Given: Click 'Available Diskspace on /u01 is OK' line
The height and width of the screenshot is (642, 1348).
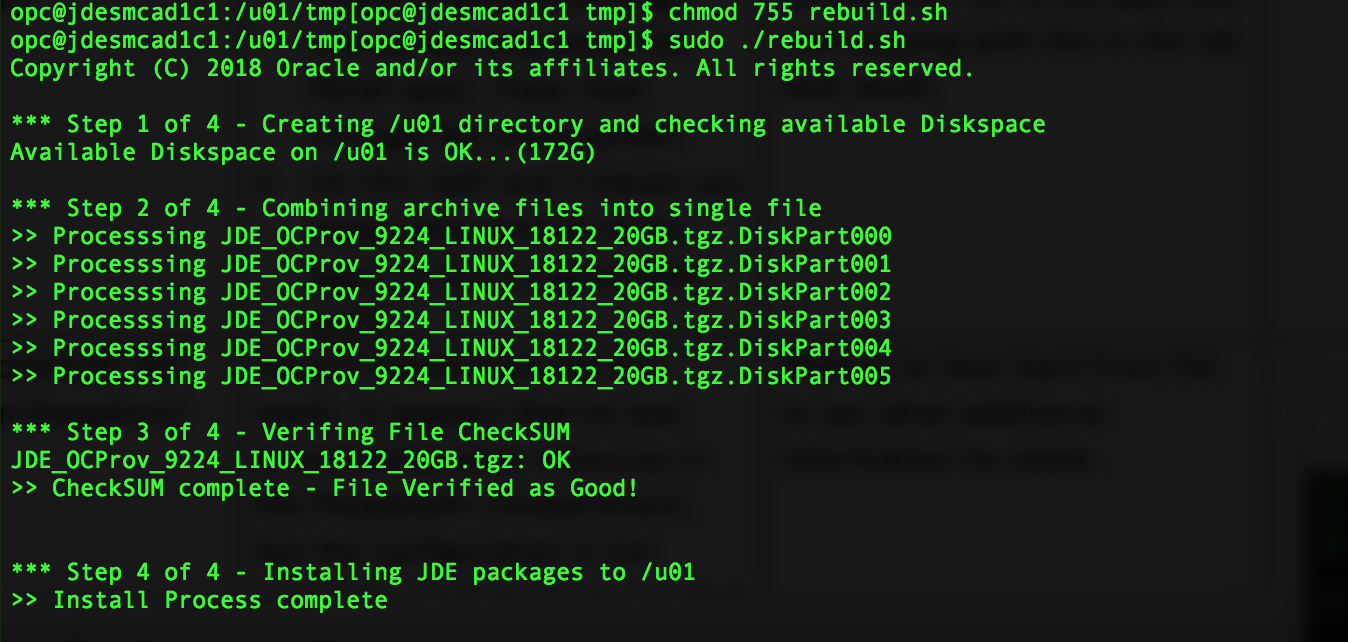Looking at the screenshot, I should (x=303, y=153).
